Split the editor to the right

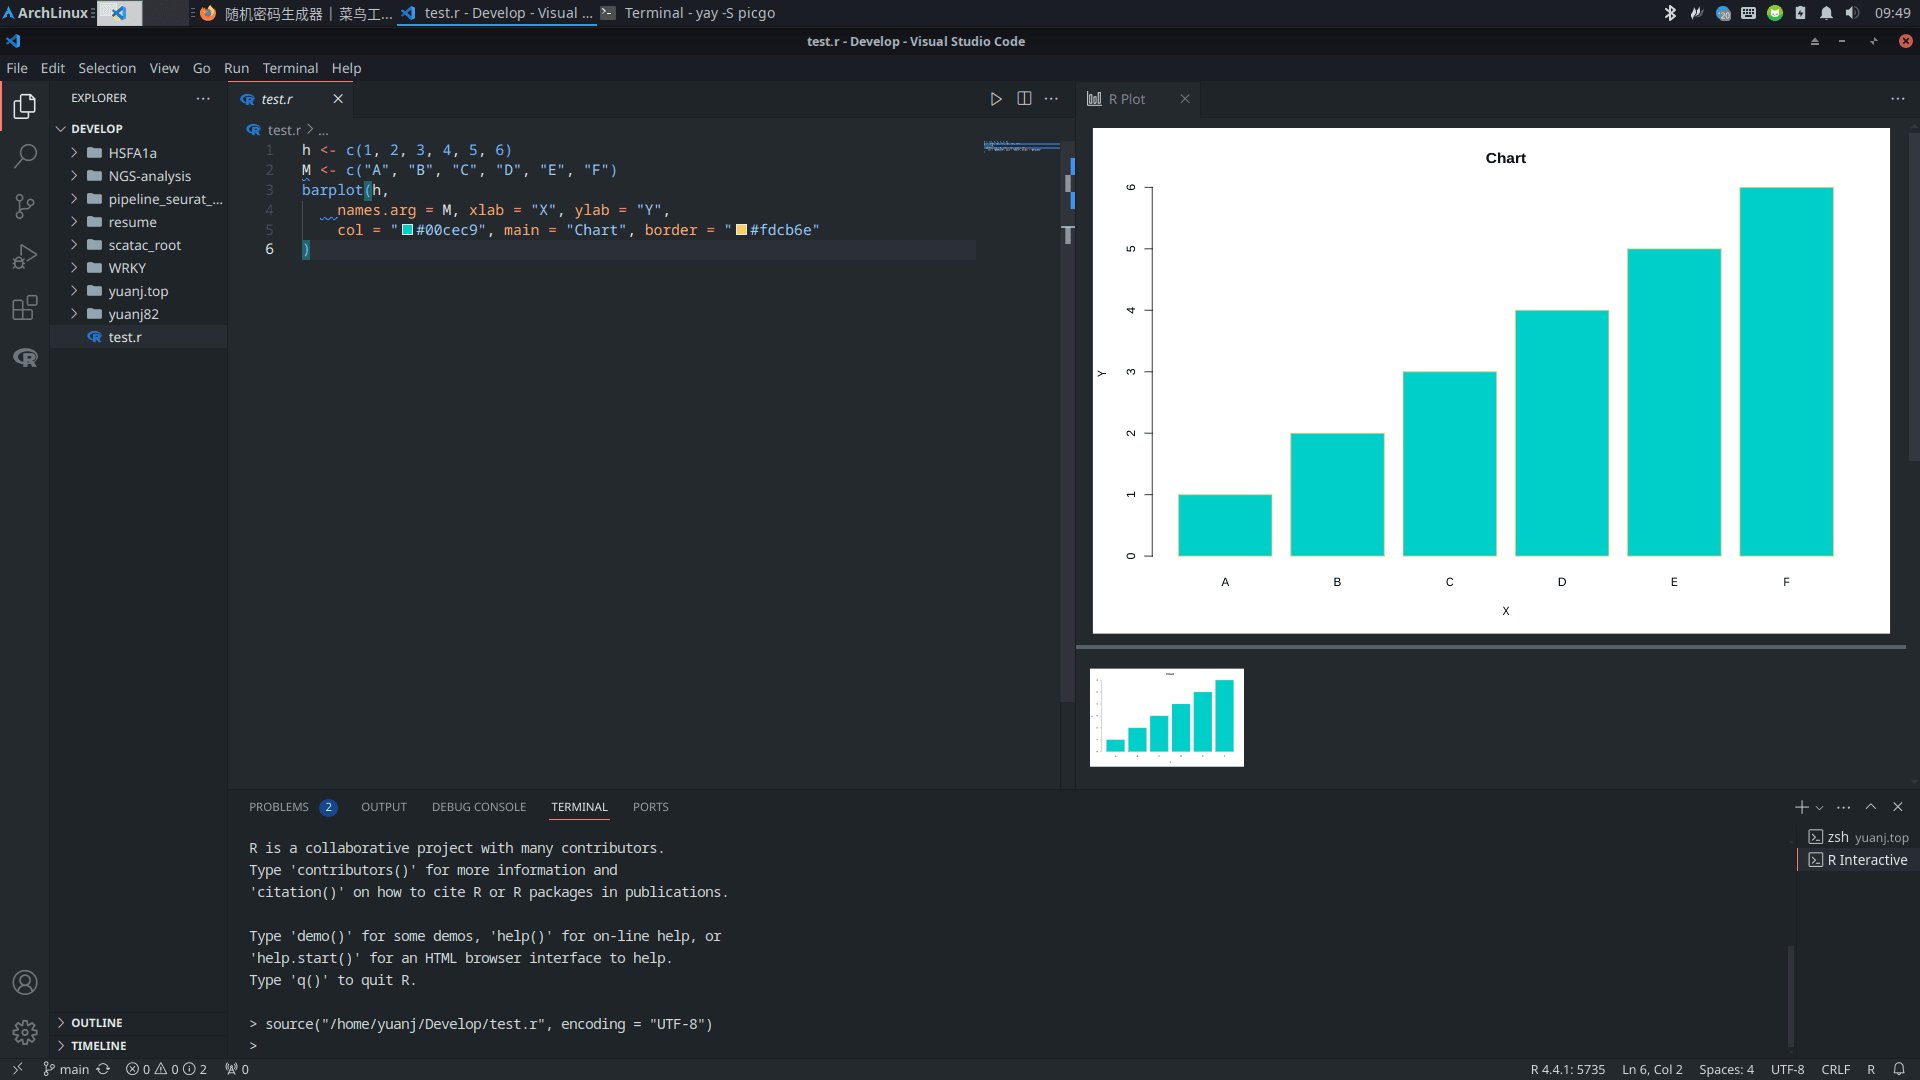pos(1024,99)
